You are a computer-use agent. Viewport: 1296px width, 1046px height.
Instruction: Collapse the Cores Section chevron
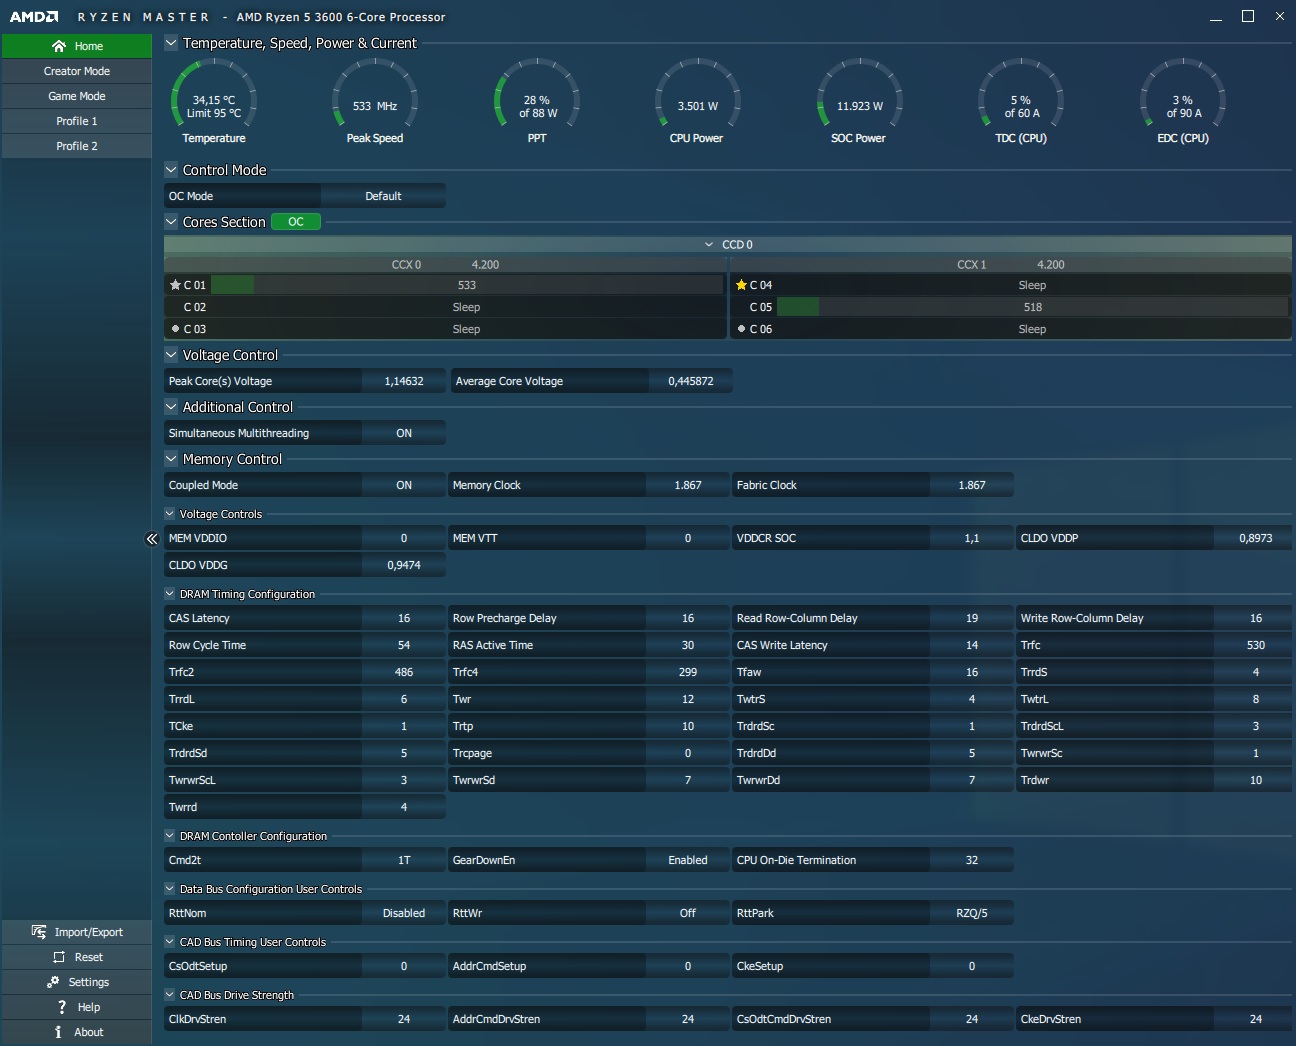171,222
